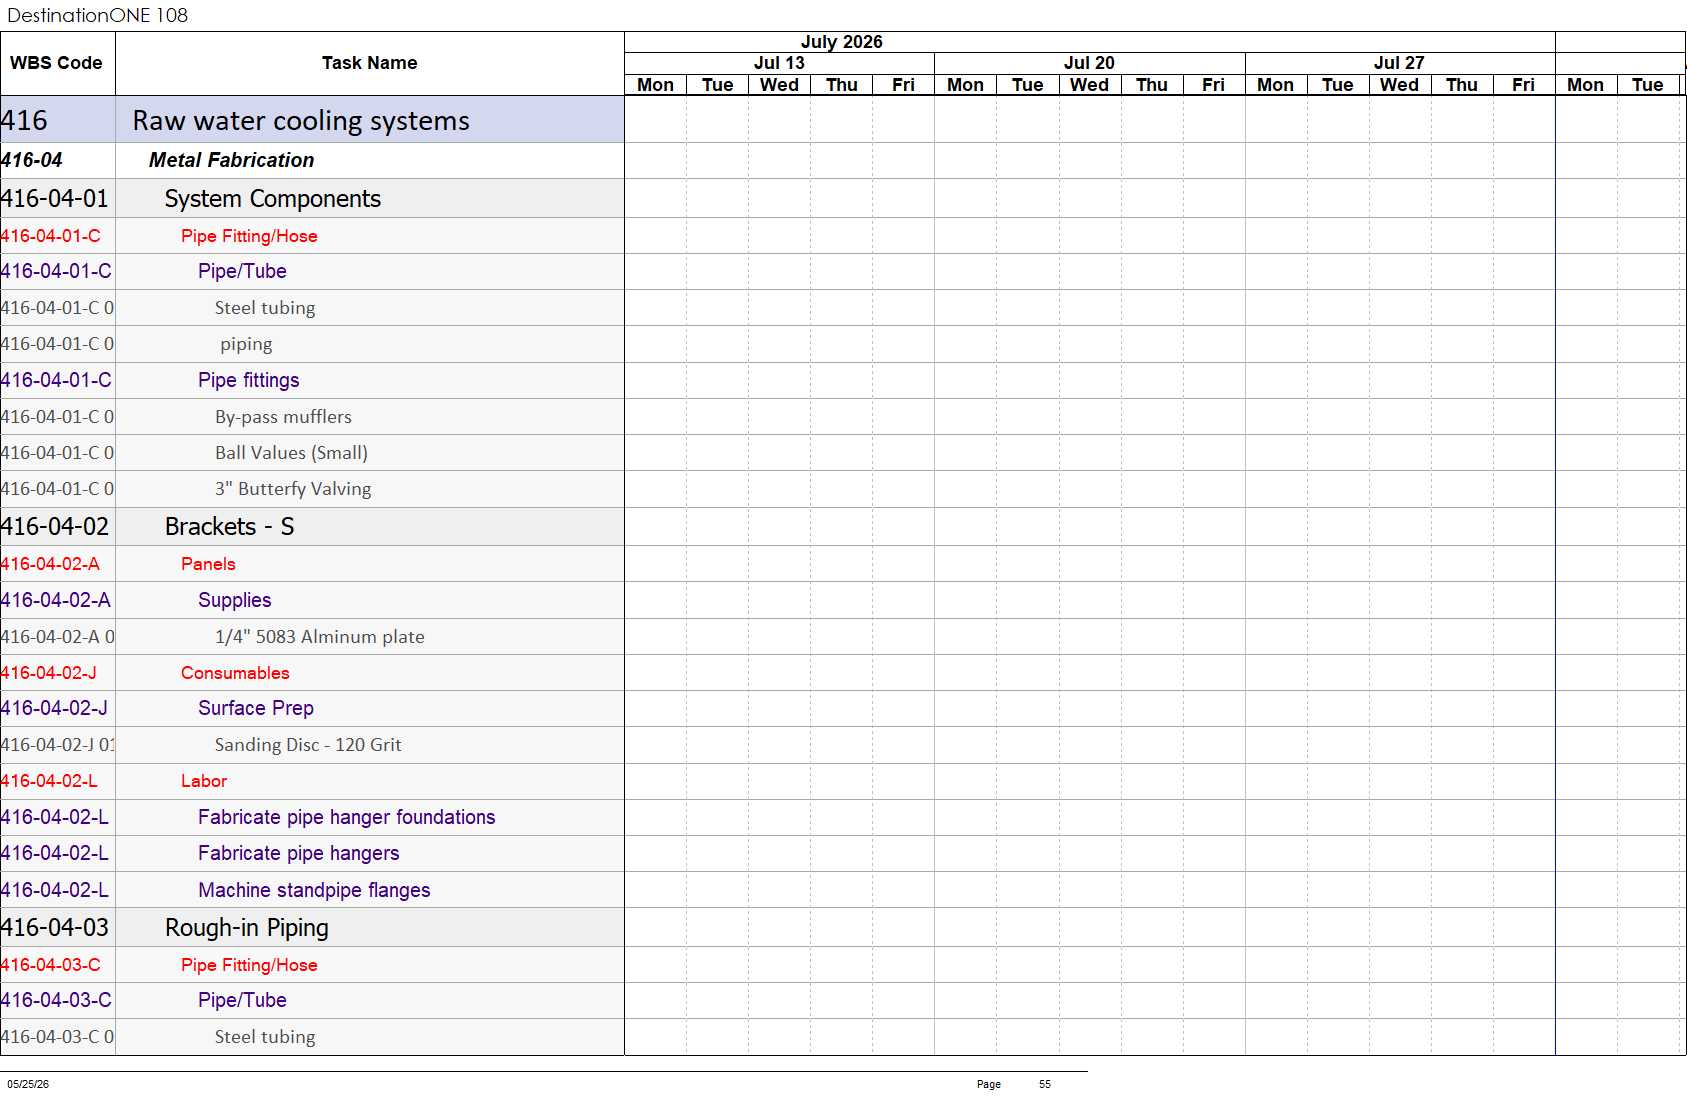Screen dimensions: 1687x1097
Task: Click WBS code 416-04-02-A 0 cell
Action: [x=57, y=637]
